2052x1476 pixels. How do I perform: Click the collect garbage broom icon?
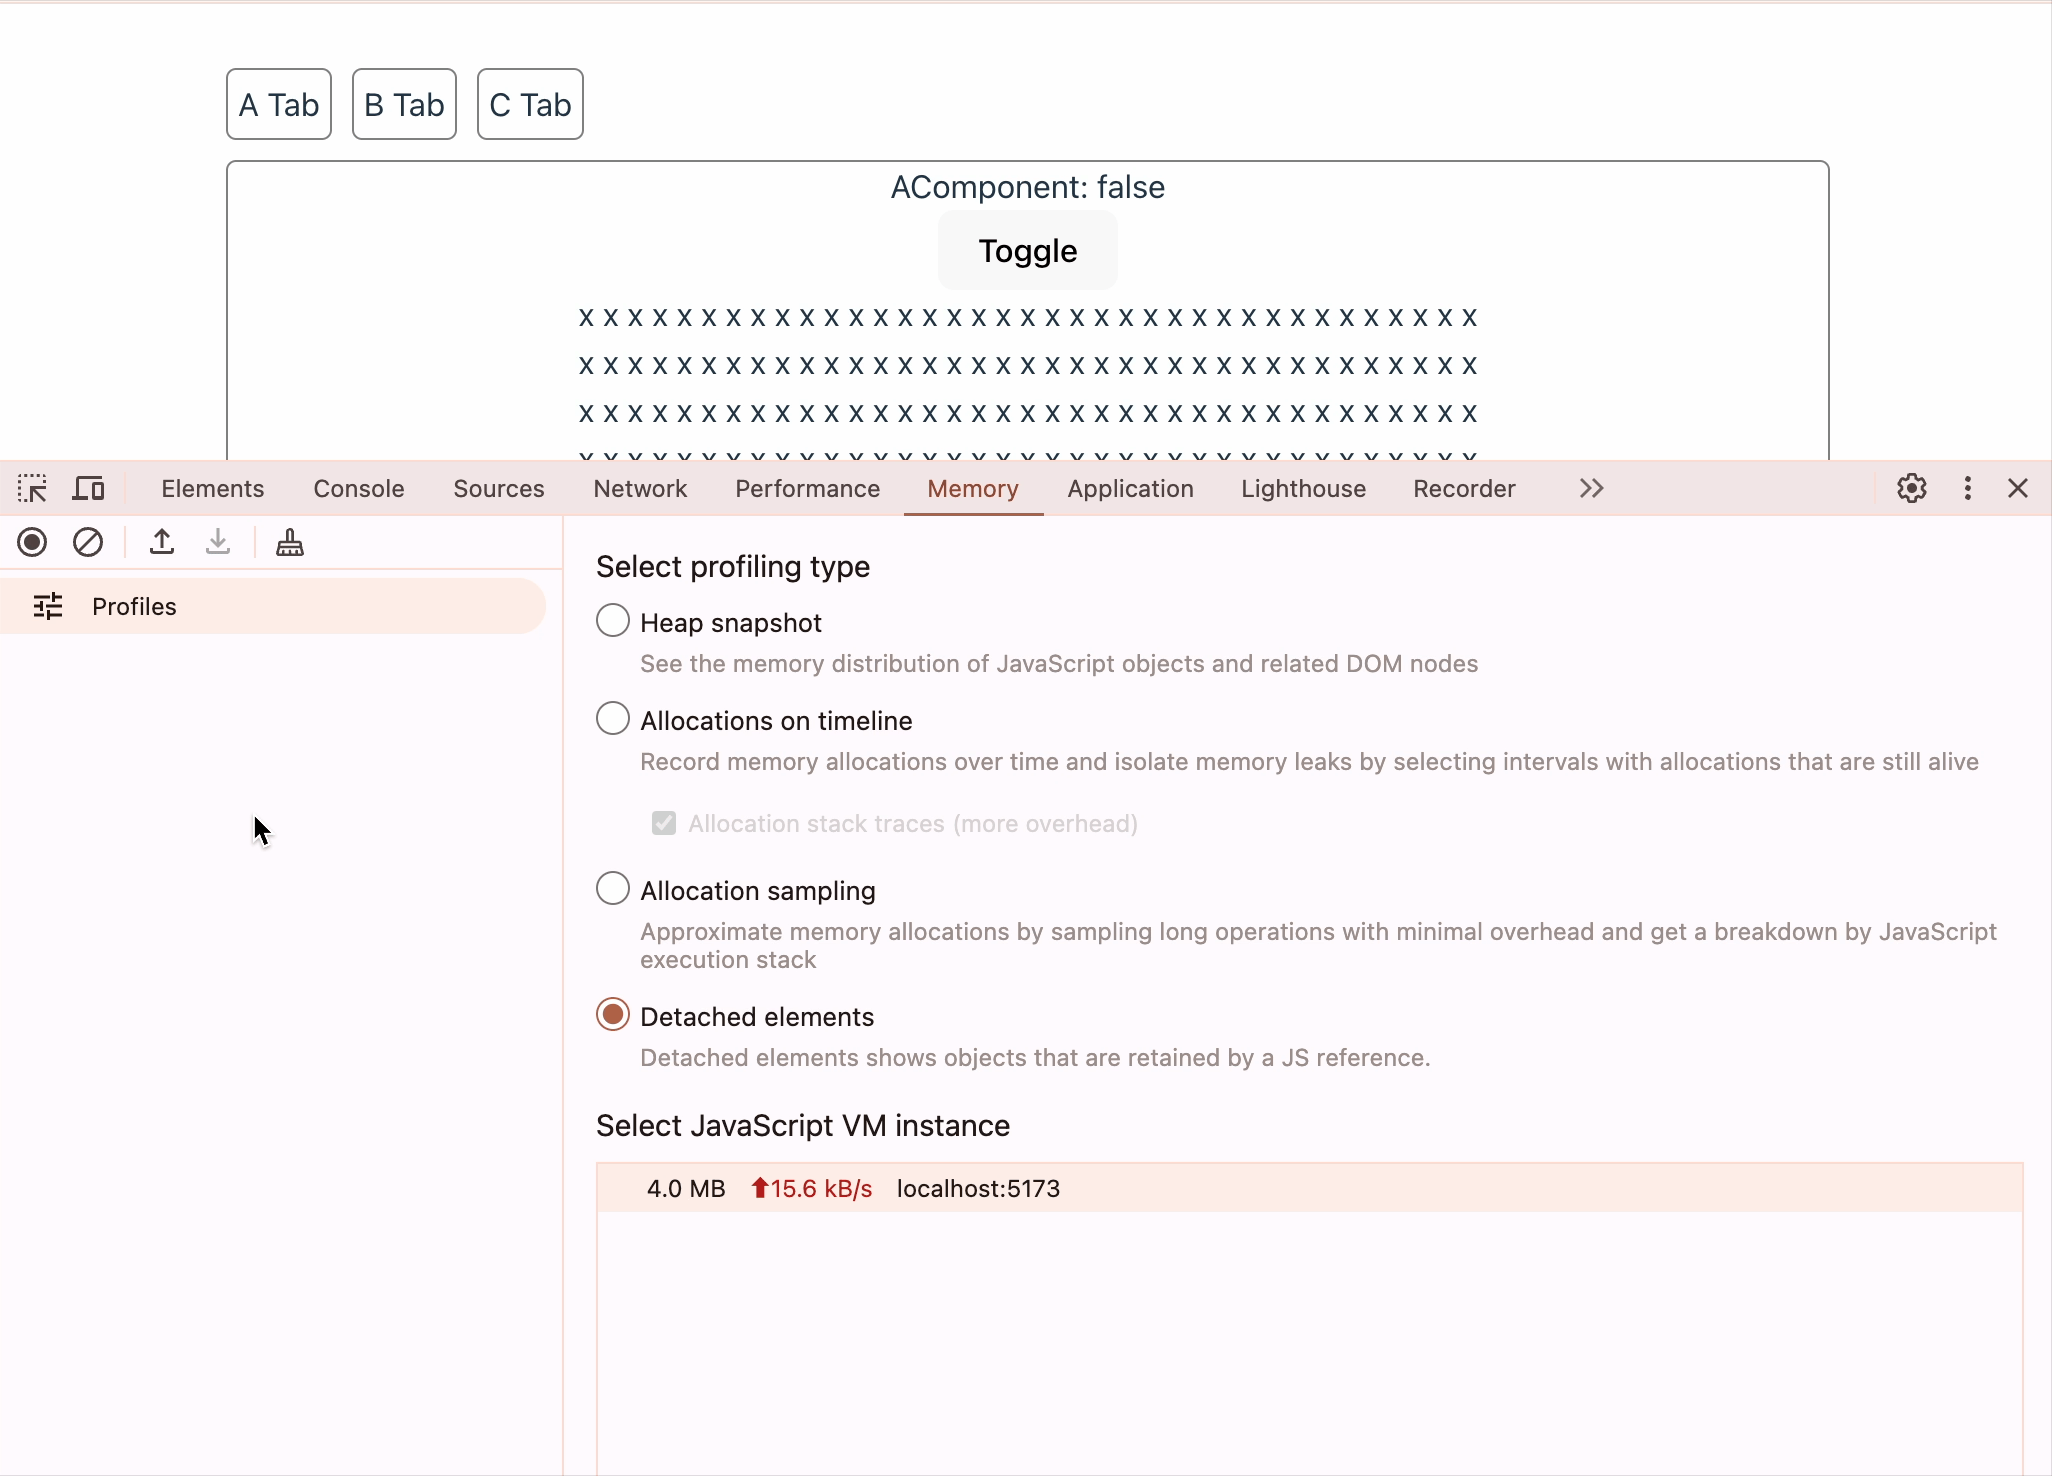click(x=290, y=543)
